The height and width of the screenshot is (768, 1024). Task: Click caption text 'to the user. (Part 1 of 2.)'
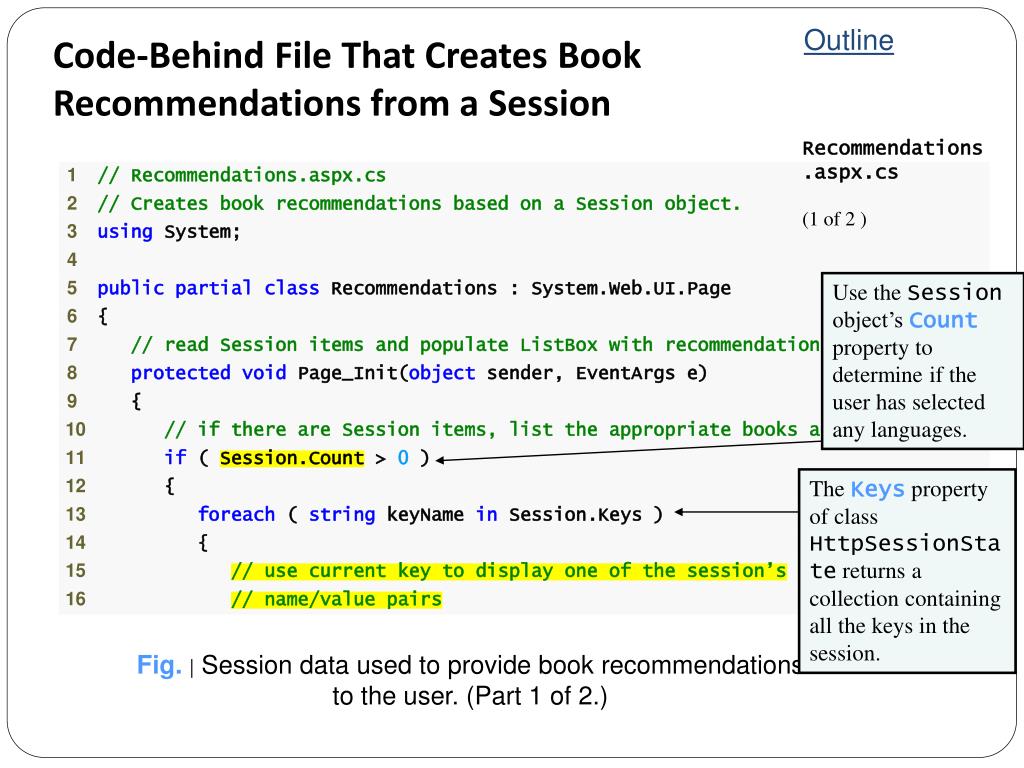pos(470,696)
